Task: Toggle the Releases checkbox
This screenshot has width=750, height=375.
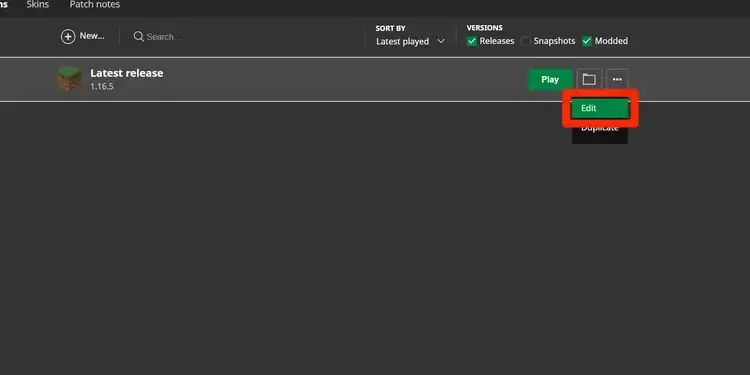Action: pyautogui.click(x=472, y=41)
